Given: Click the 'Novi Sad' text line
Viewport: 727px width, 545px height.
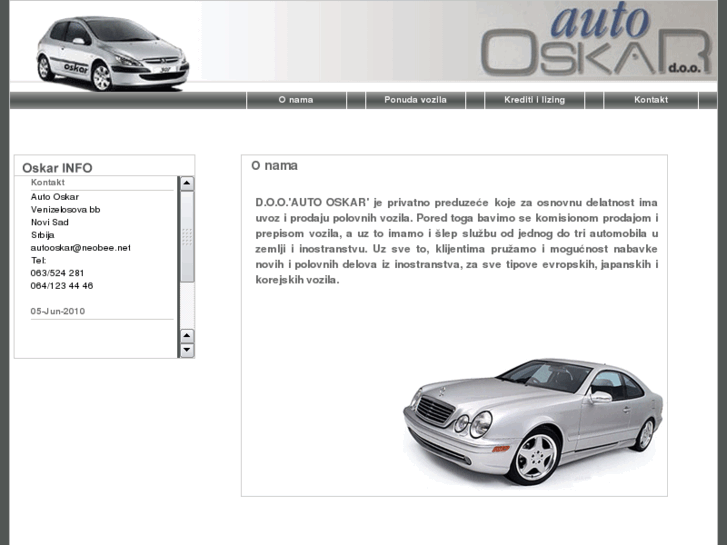Looking at the screenshot, I should (50, 222).
